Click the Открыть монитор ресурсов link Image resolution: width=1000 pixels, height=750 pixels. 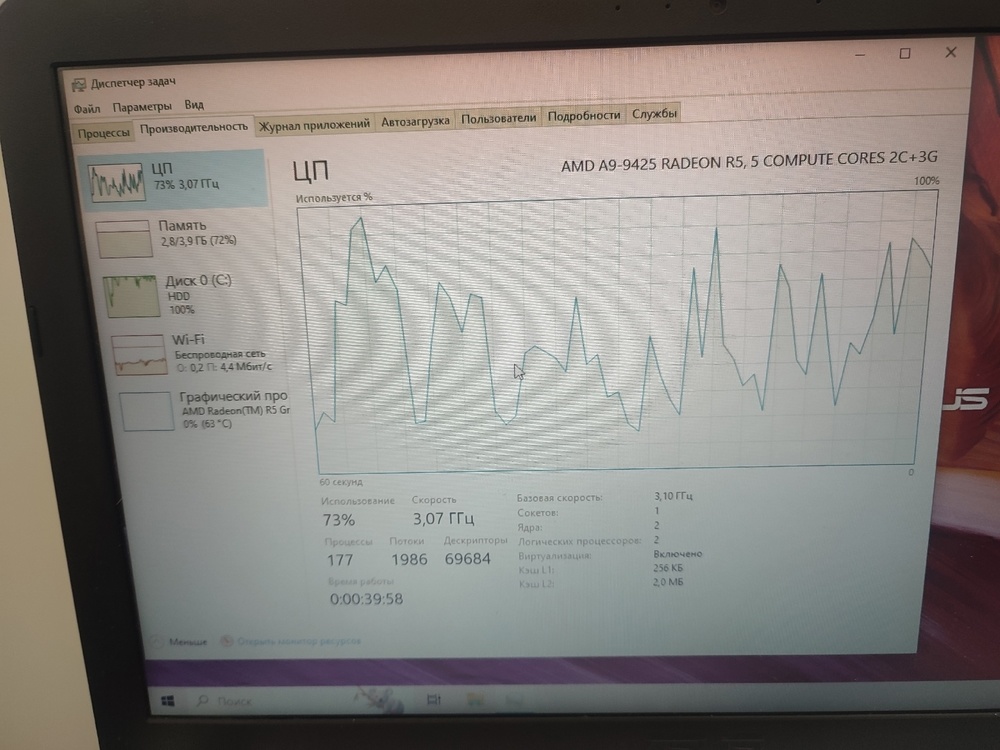[x=298, y=641]
